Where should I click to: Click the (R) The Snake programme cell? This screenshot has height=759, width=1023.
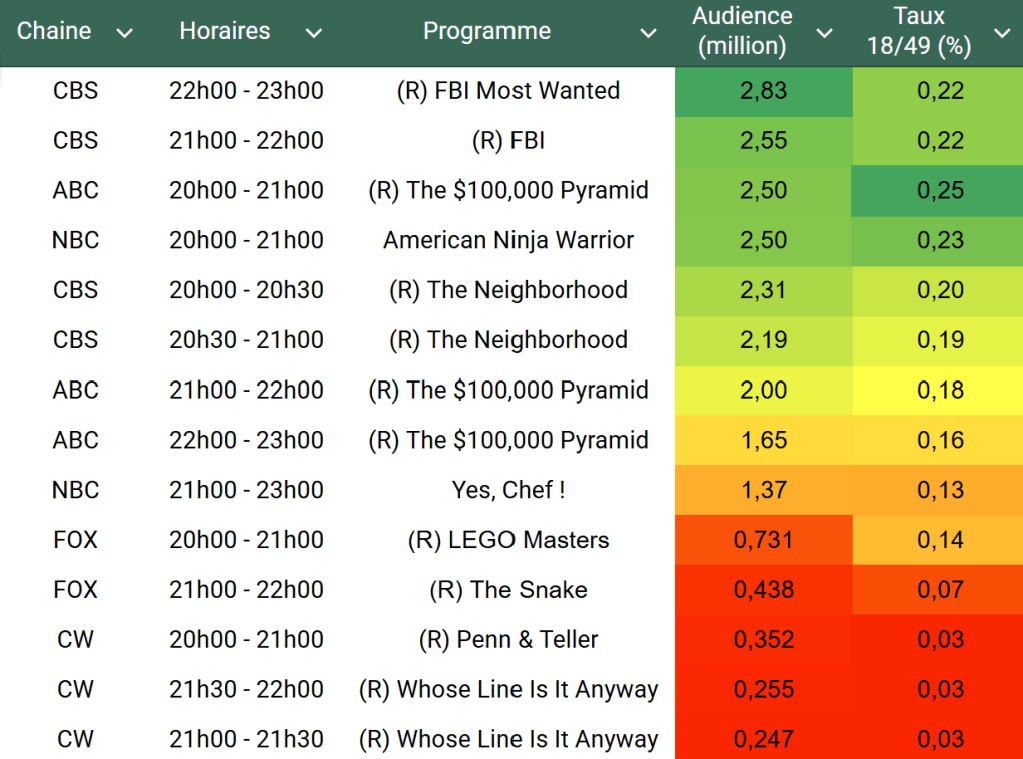tap(508, 590)
